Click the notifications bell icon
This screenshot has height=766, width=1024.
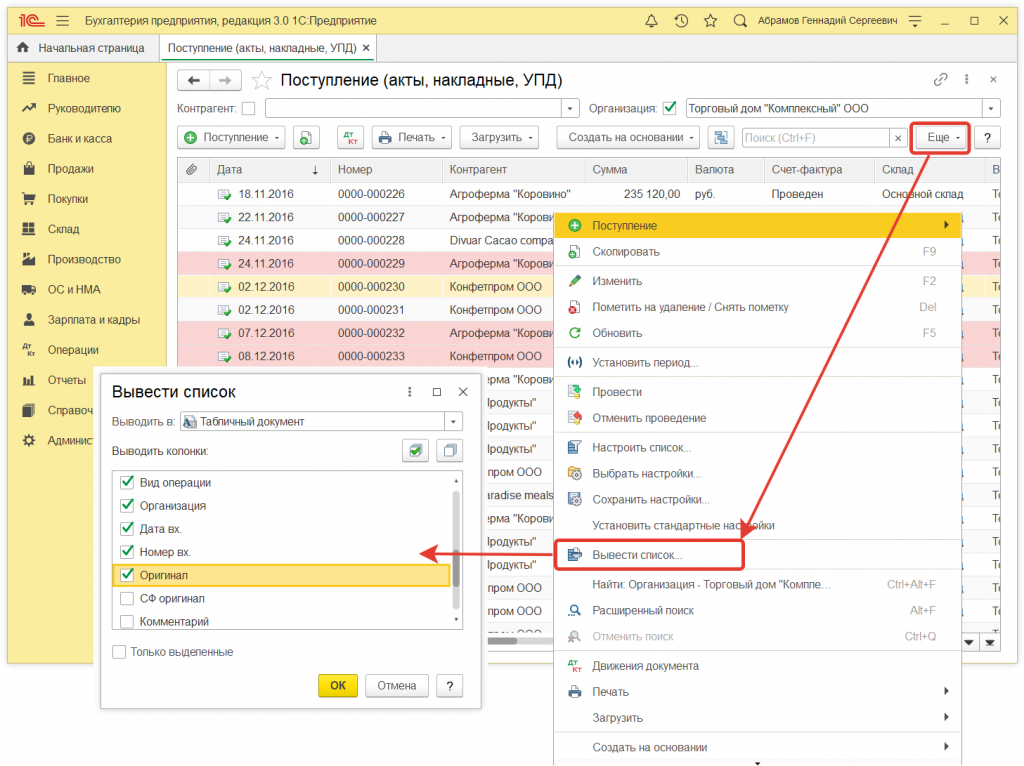coord(652,20)
